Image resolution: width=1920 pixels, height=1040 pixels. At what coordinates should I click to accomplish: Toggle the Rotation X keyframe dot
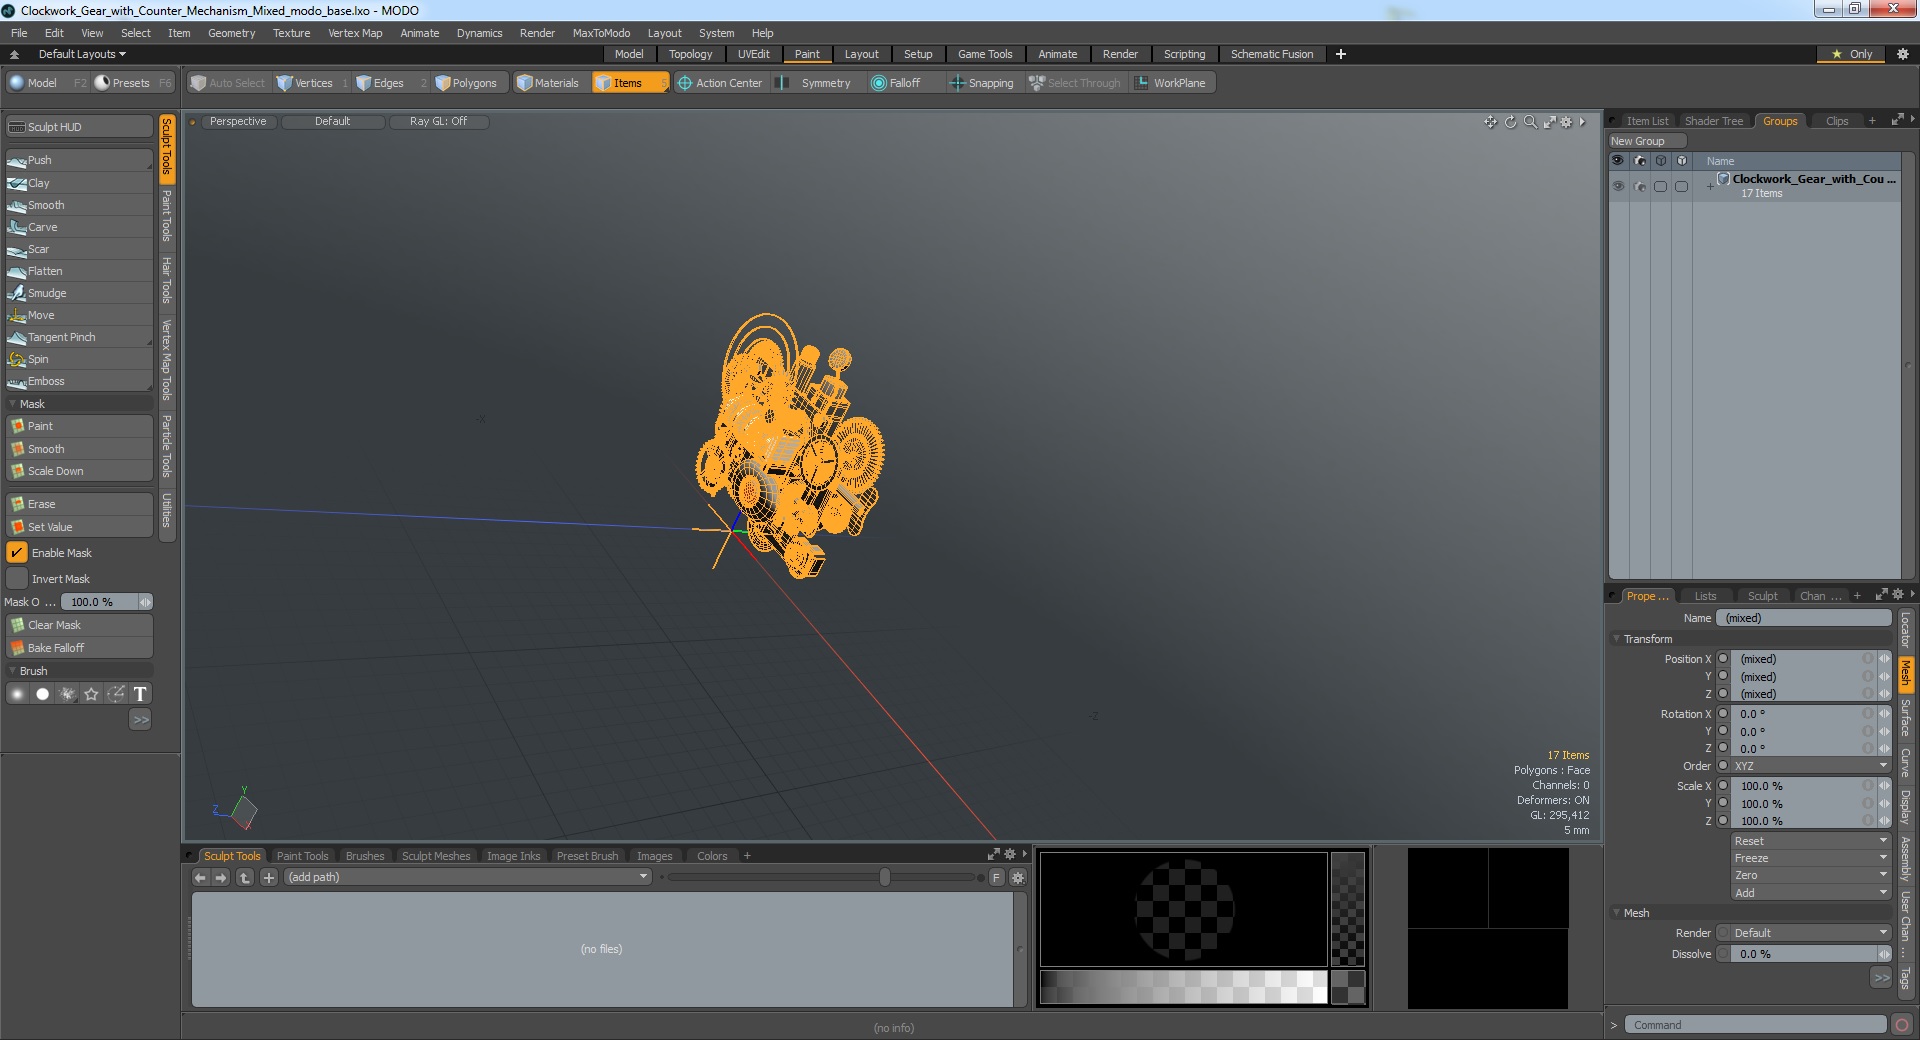pos(1723,714)
